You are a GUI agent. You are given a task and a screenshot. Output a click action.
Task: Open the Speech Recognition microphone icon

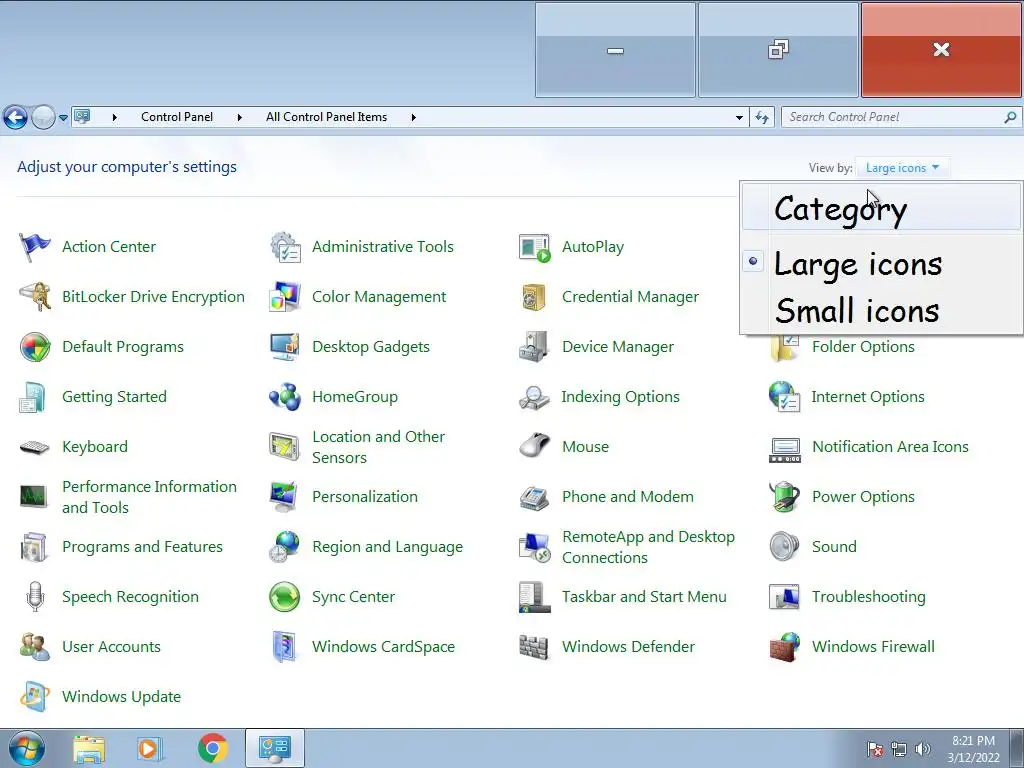pos(35,597)
